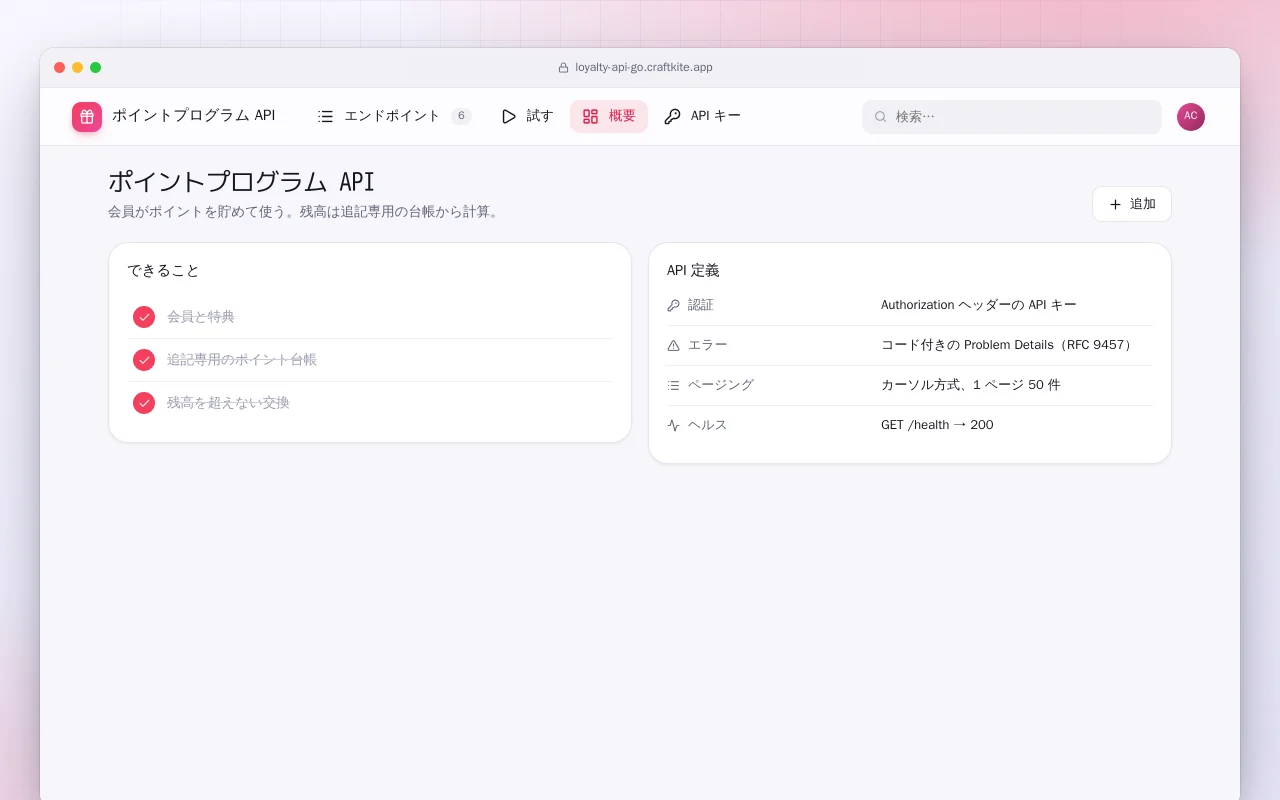Click the list icon by ページング
Image resolution: width=1280 pixels, height=800 pixels.
(x=673, y=385)
